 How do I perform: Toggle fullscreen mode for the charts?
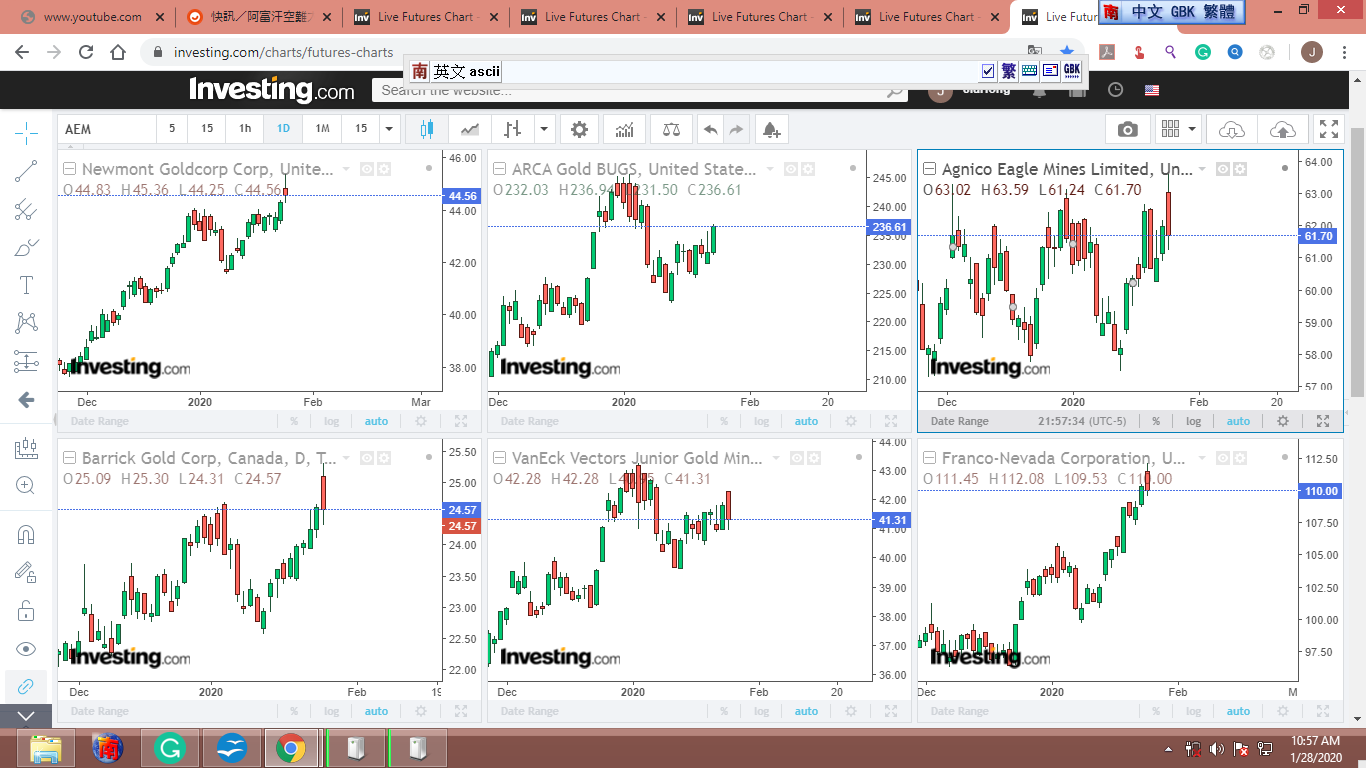(1329, 129)
